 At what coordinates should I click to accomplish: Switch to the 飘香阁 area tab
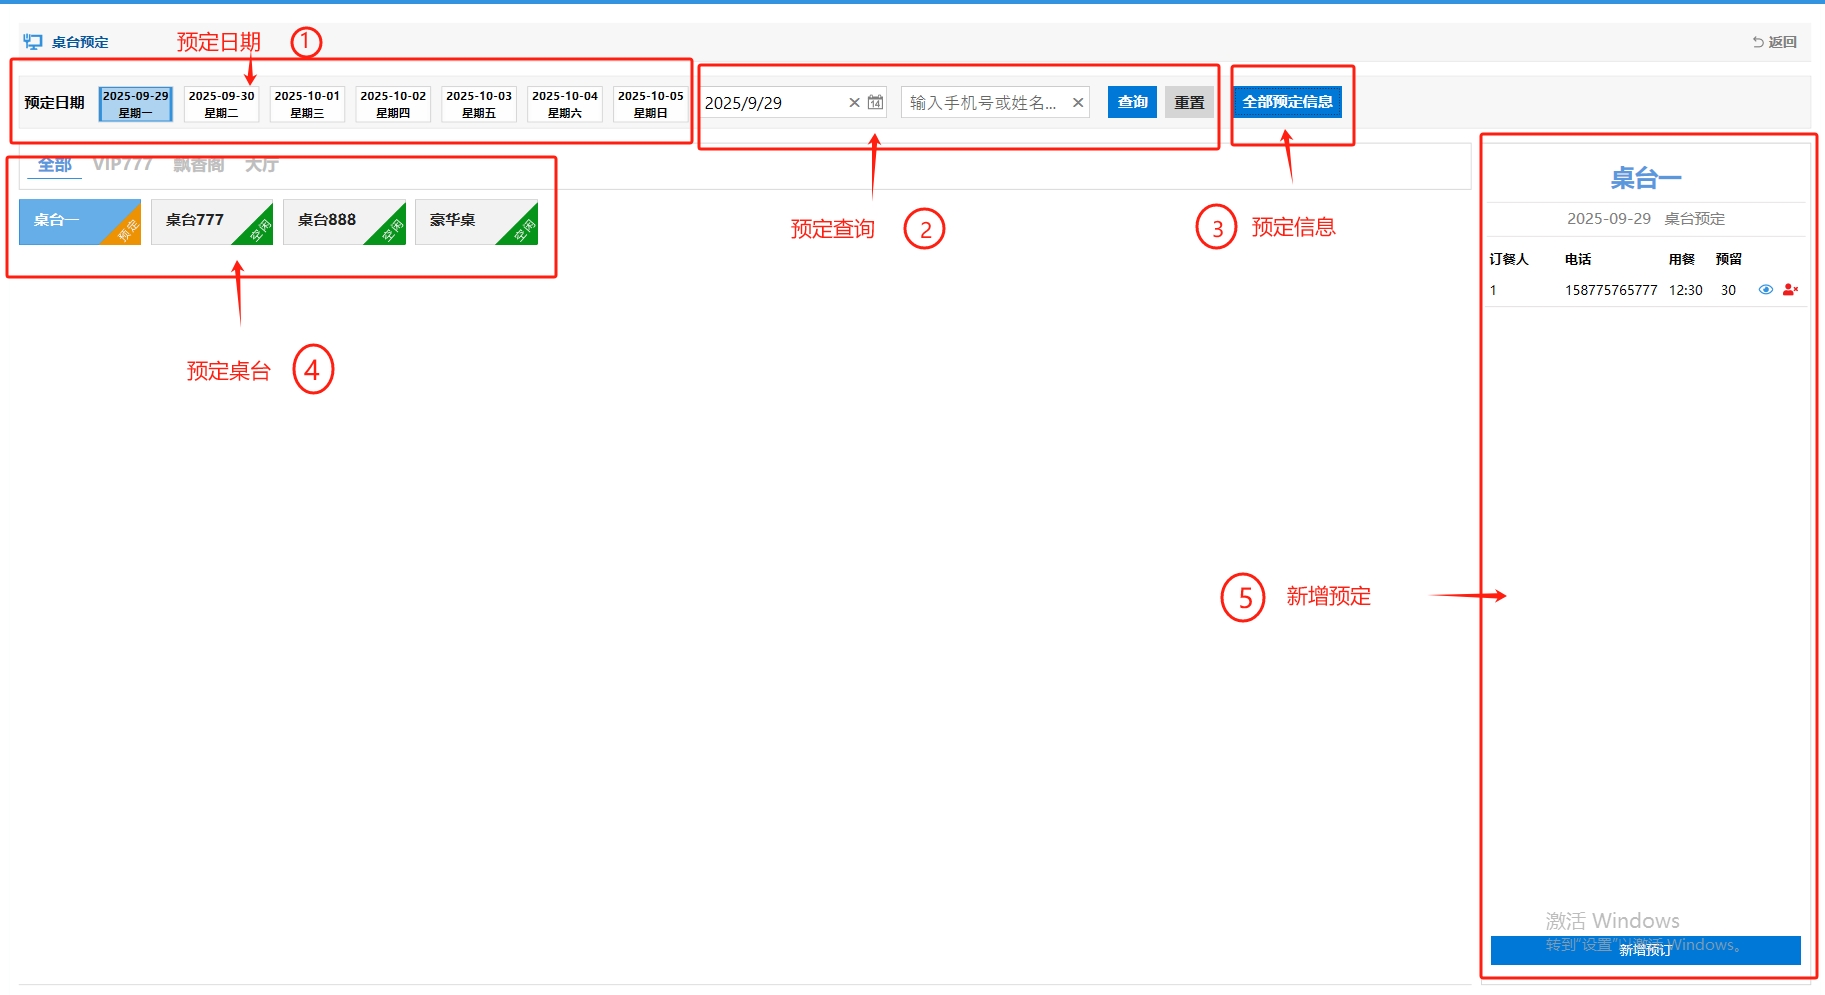(198, 164)
